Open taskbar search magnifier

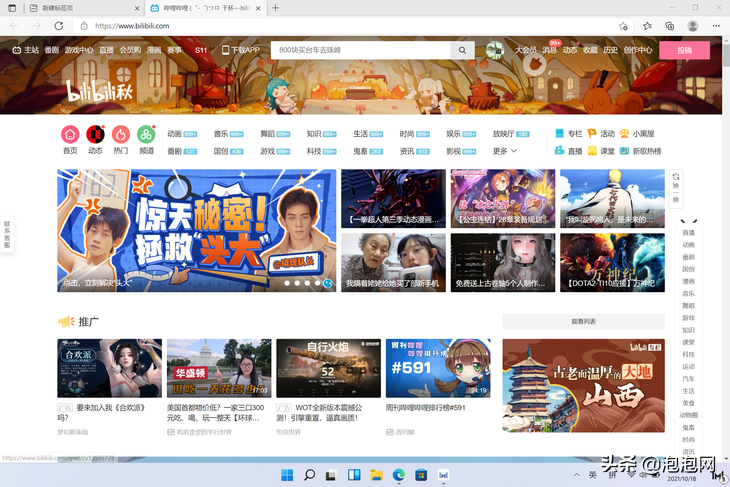(310, 475)
